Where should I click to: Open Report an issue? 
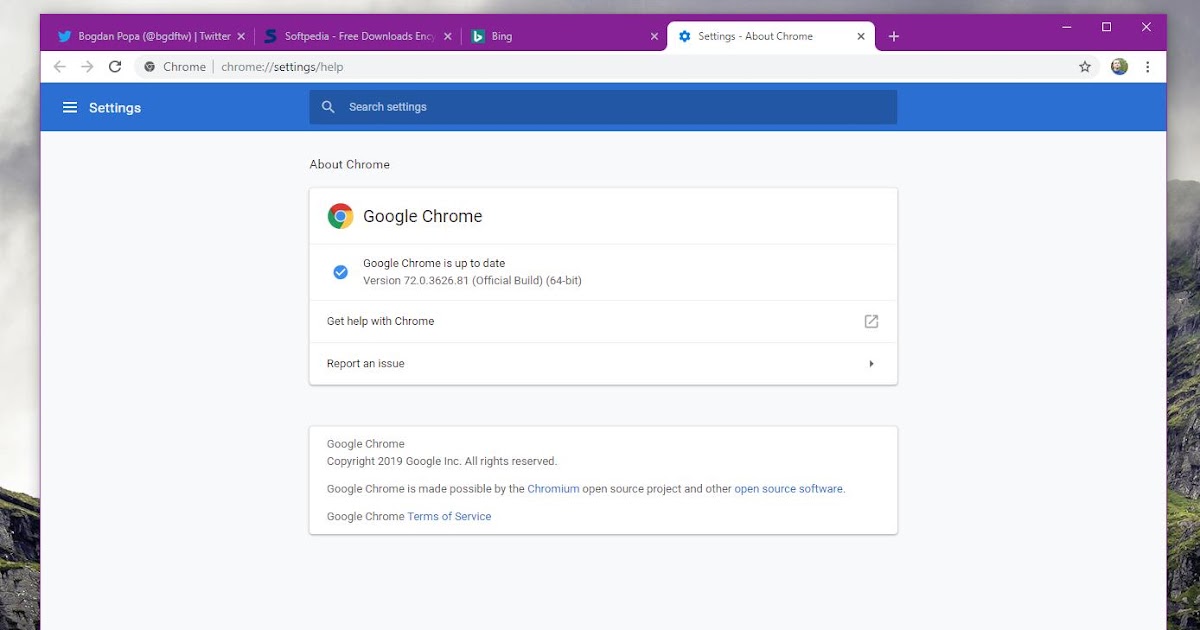[x=603, y=364]
